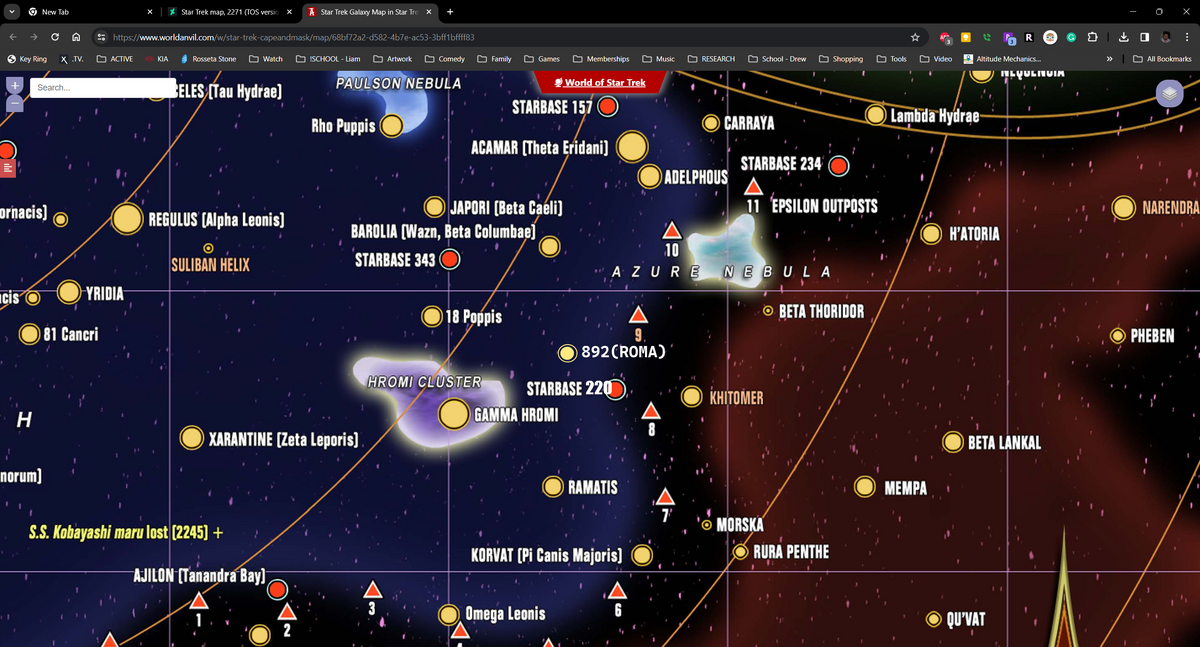Open the Artwork bookmarks folder

(x=393, y=59)
